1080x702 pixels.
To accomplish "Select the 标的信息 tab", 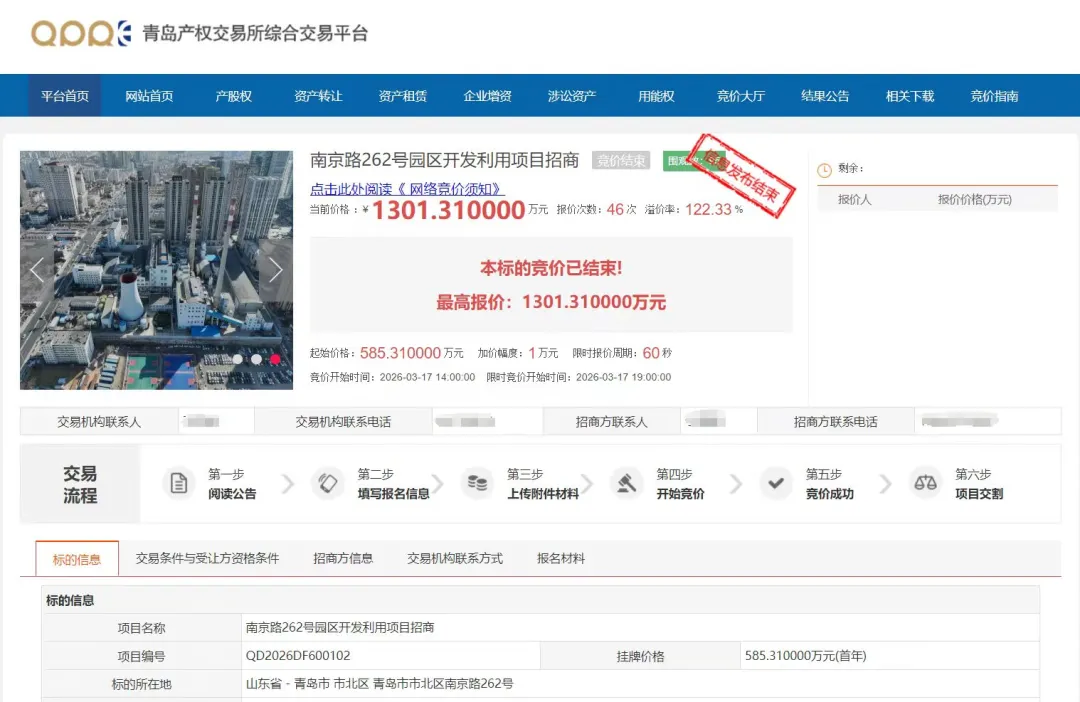I will 77,559.
